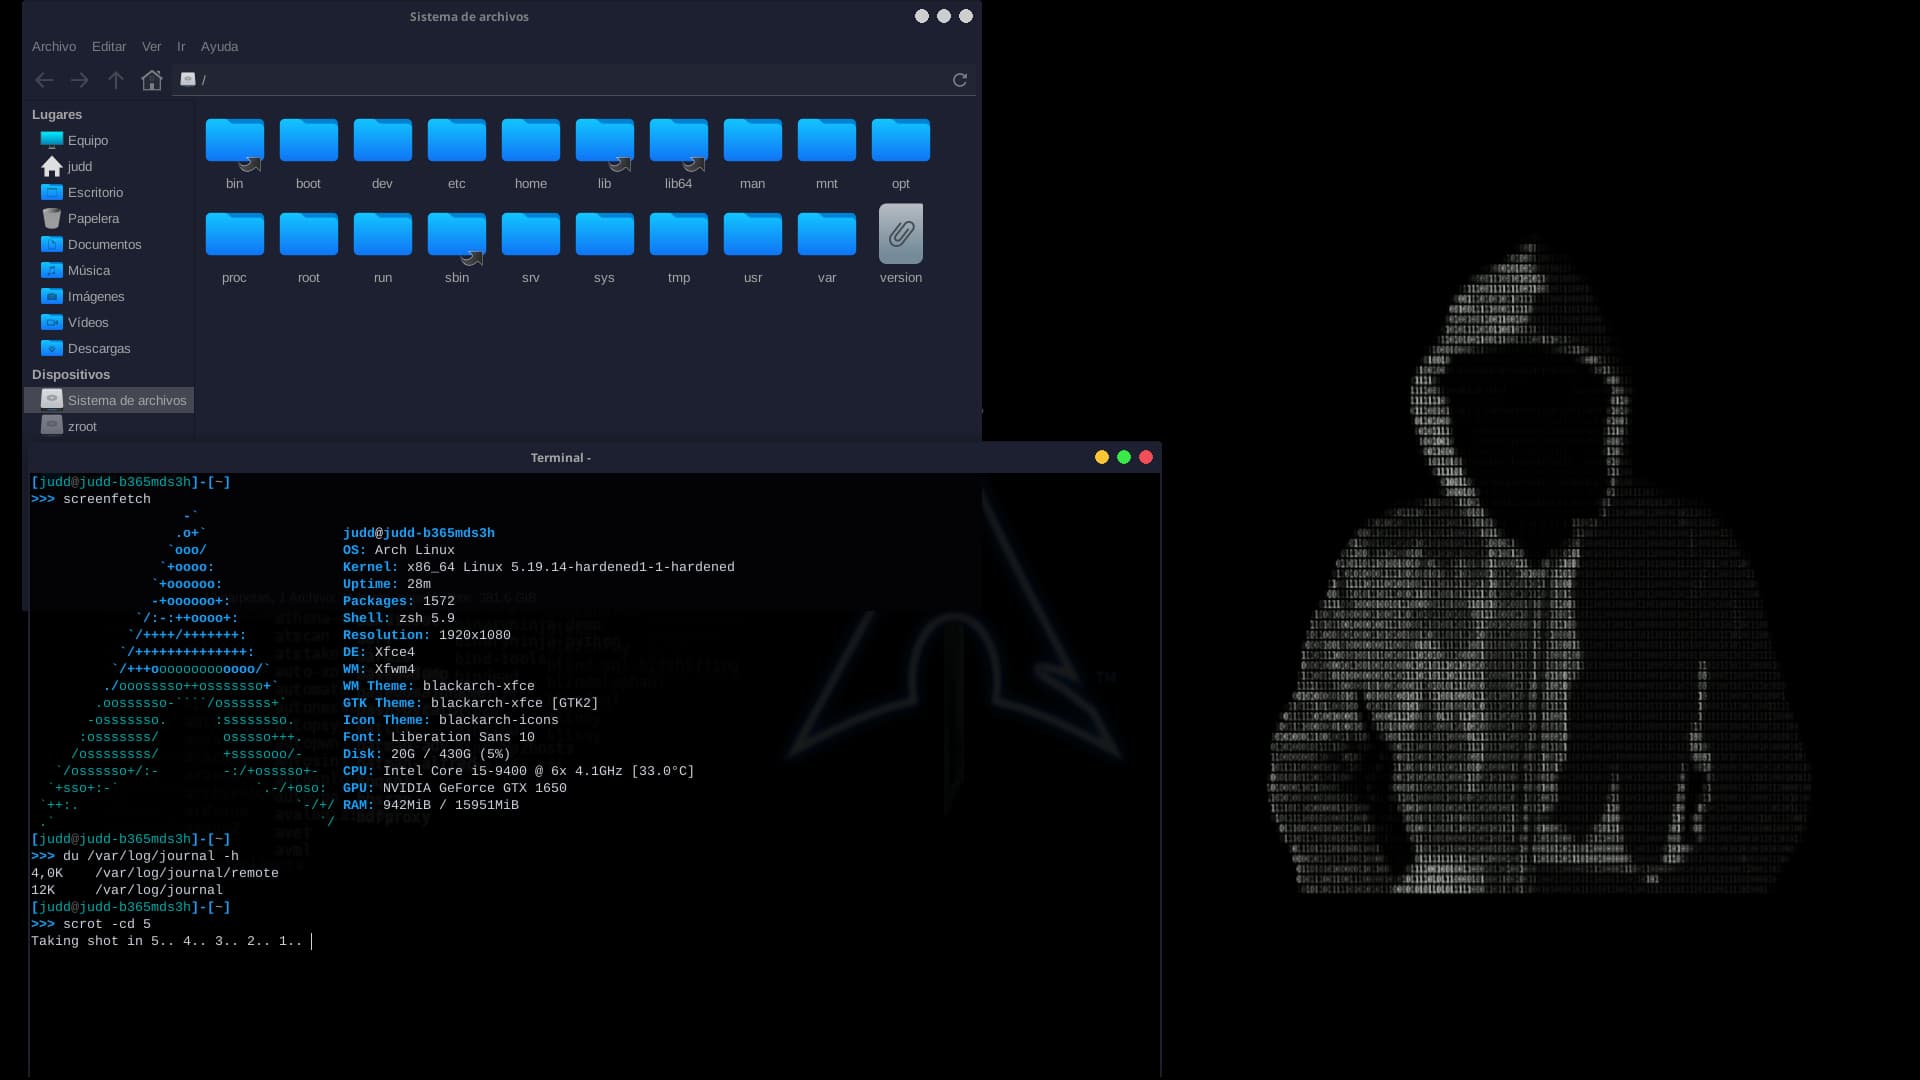Image resolution: width=1920 pixels, height=1080 pixels.
Task: Open the Ver menu
Action: [x=151, y=47]
